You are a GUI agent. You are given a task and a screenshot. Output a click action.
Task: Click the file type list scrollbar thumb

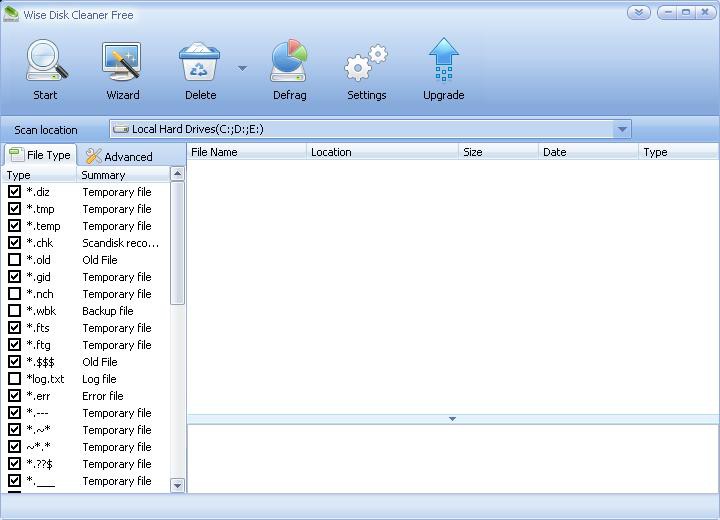pos(178,242)
